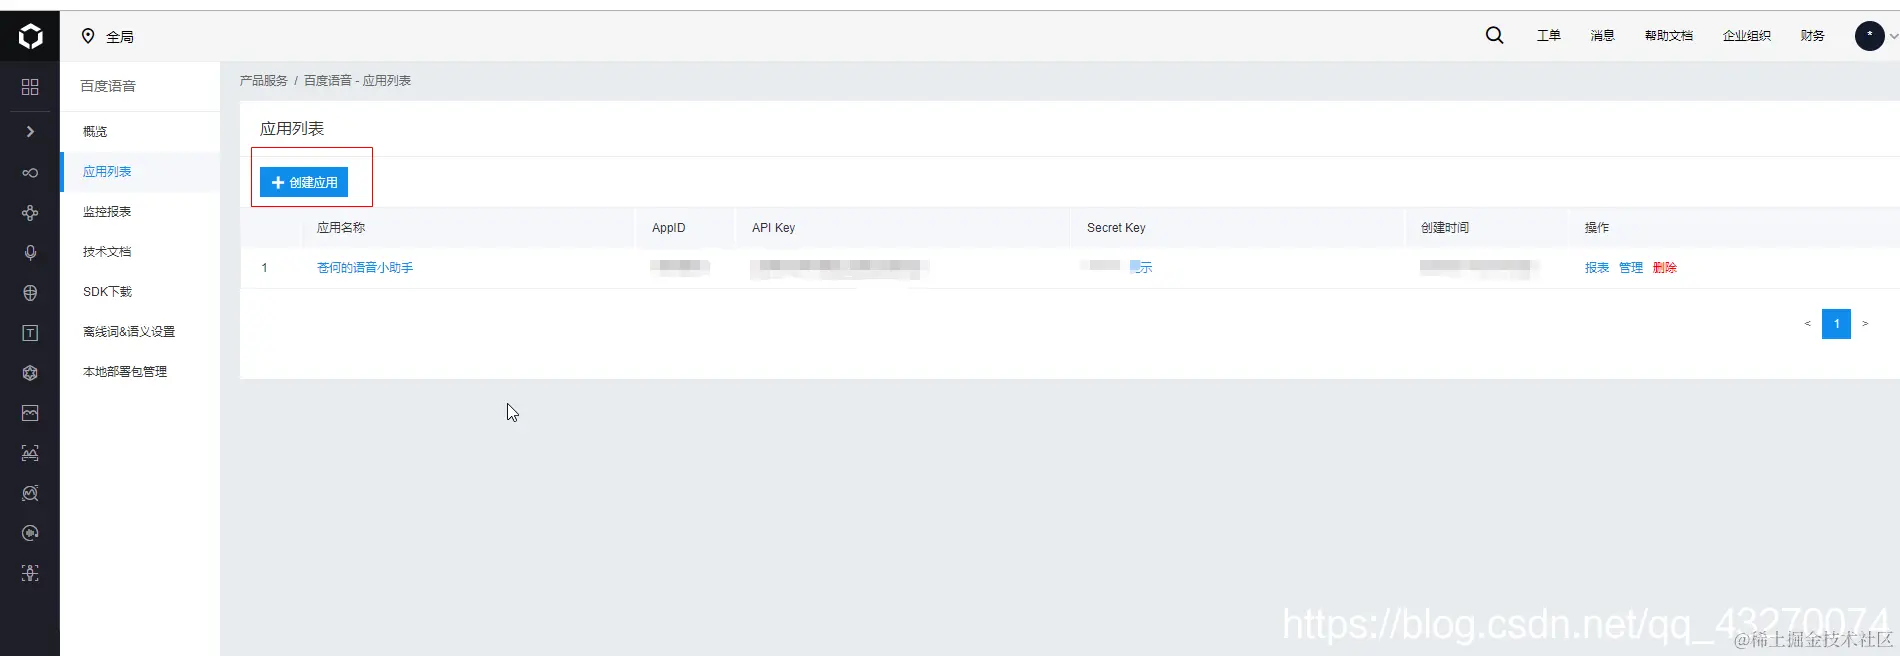Viewport: 1900px width, 656px height.
Task: Click 删除 for 苍何的语音小助手
Action: tap(1665, 267)
